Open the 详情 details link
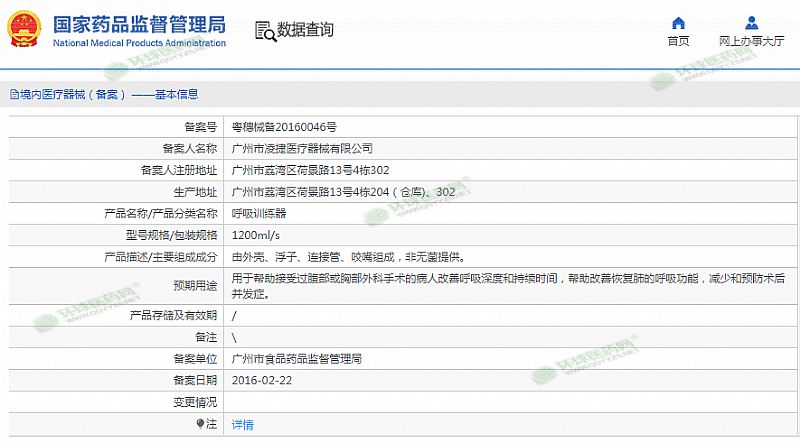Viewport: 800px width, 442px height. tap(242, 424)
